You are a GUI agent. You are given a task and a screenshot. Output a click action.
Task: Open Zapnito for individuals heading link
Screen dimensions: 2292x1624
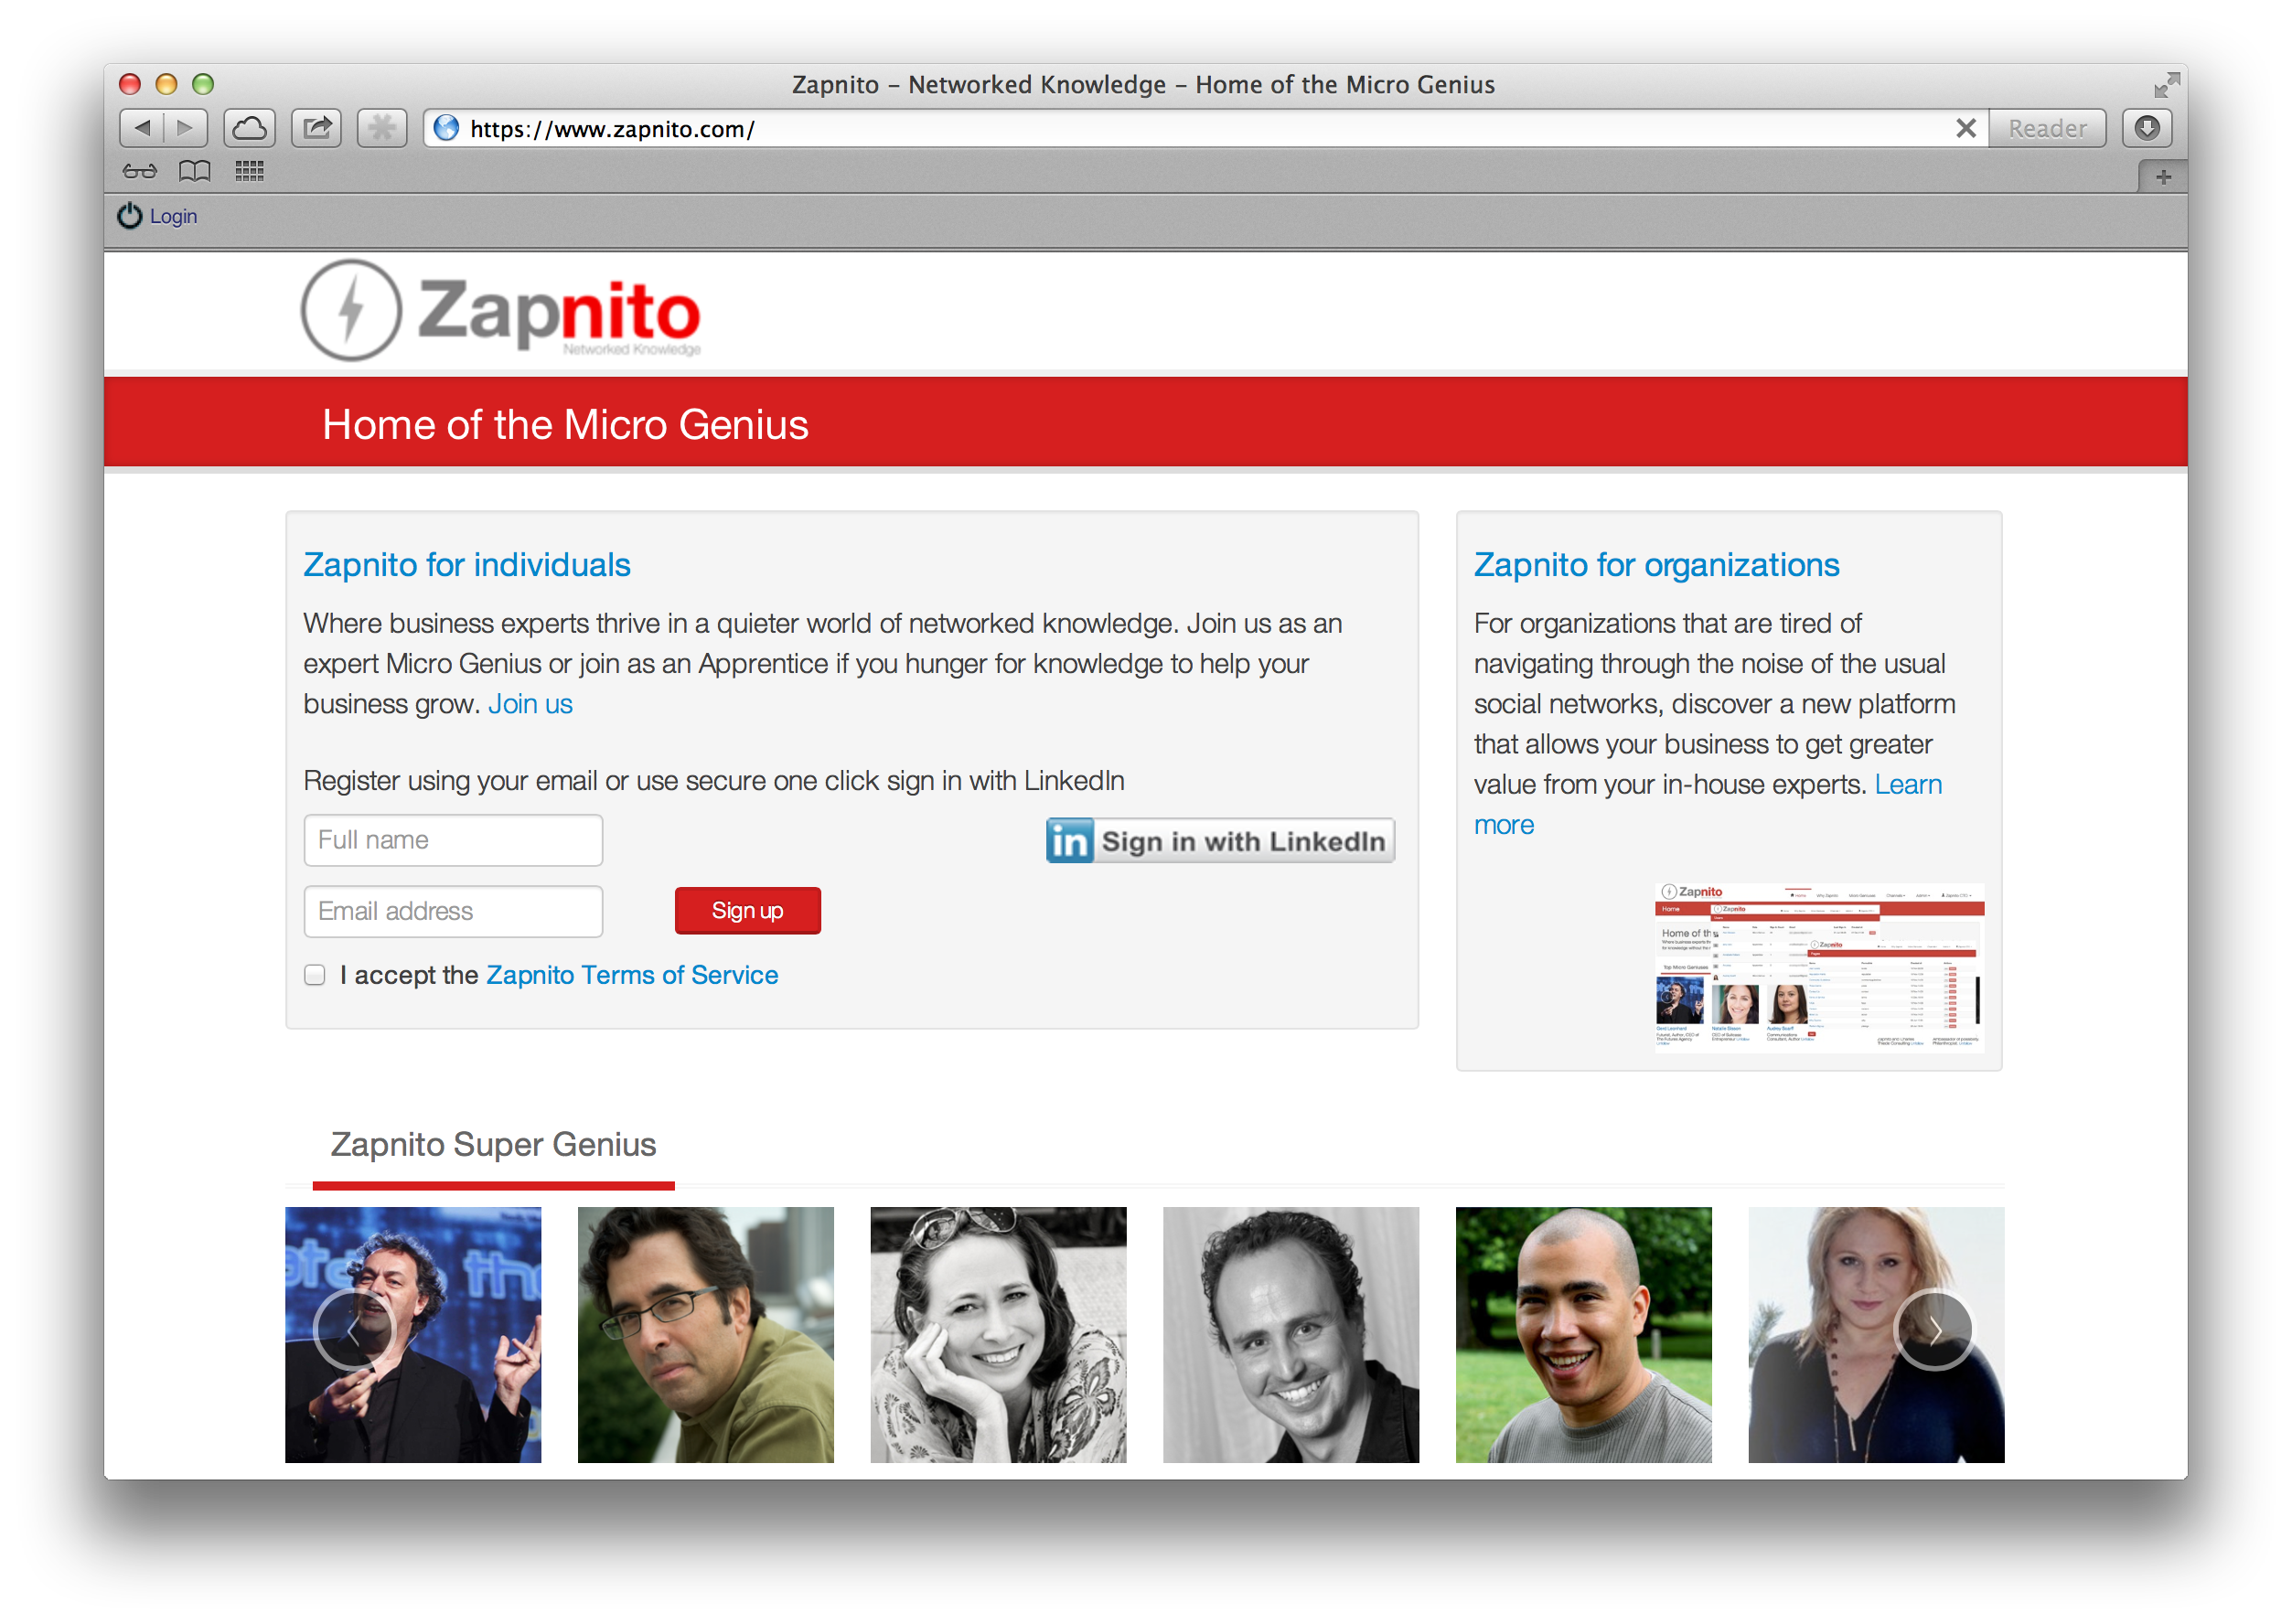coord(467,565)
